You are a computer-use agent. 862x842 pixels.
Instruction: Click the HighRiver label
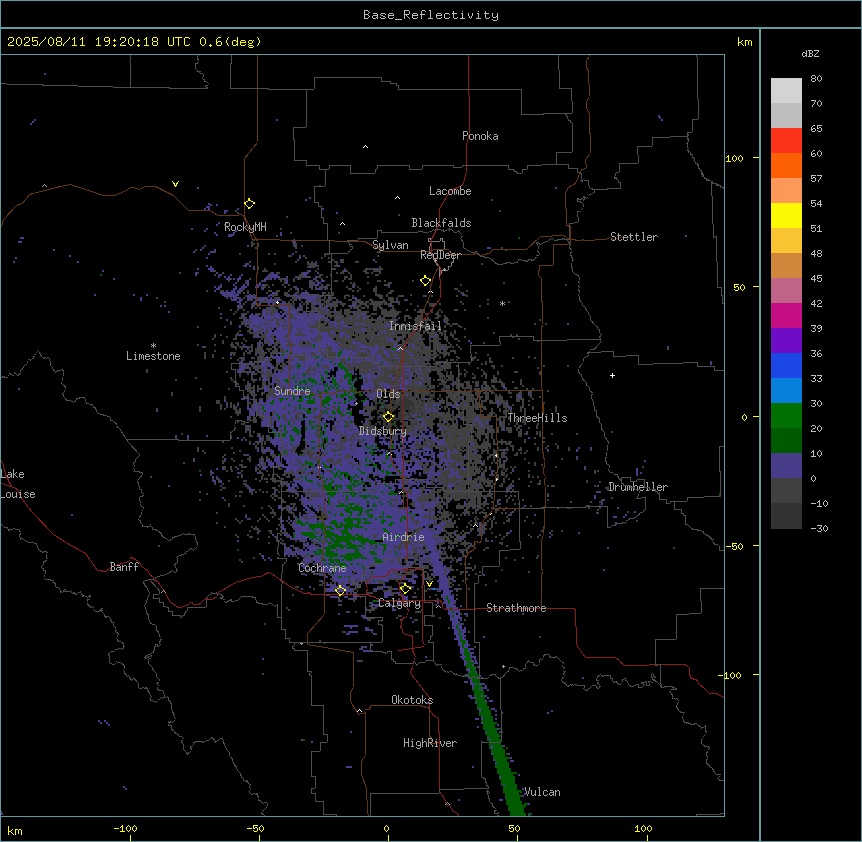pyautogui.click(x=430, y=743)
